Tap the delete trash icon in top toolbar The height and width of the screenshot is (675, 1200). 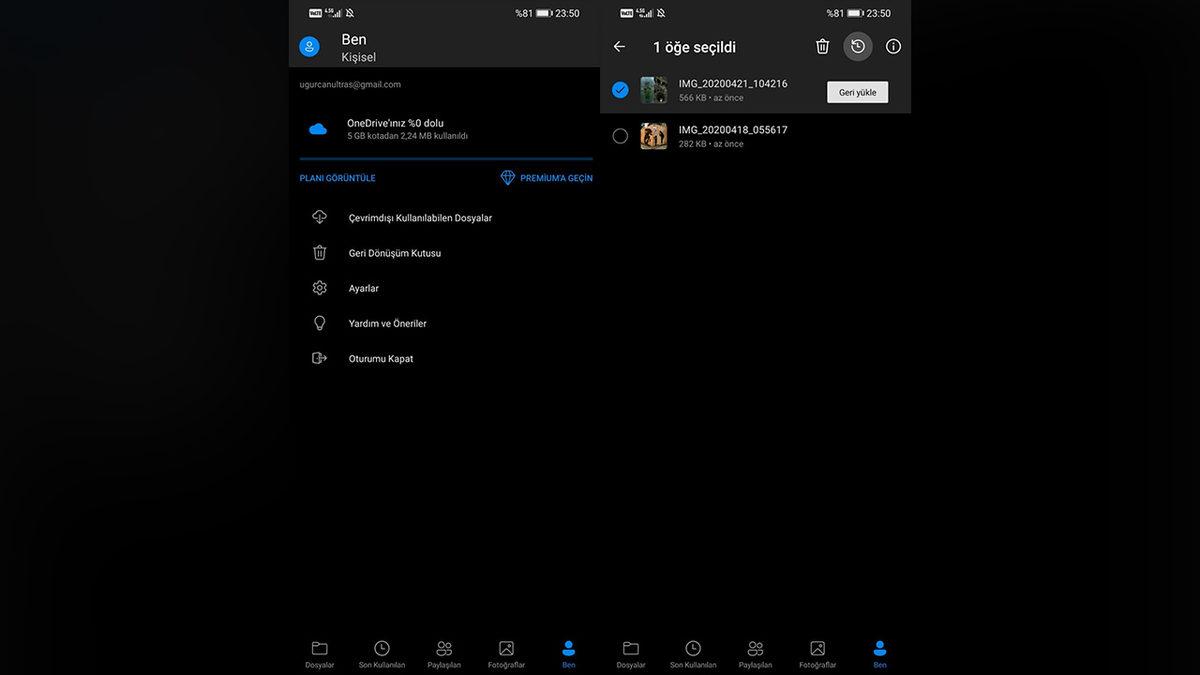(822, 47)
